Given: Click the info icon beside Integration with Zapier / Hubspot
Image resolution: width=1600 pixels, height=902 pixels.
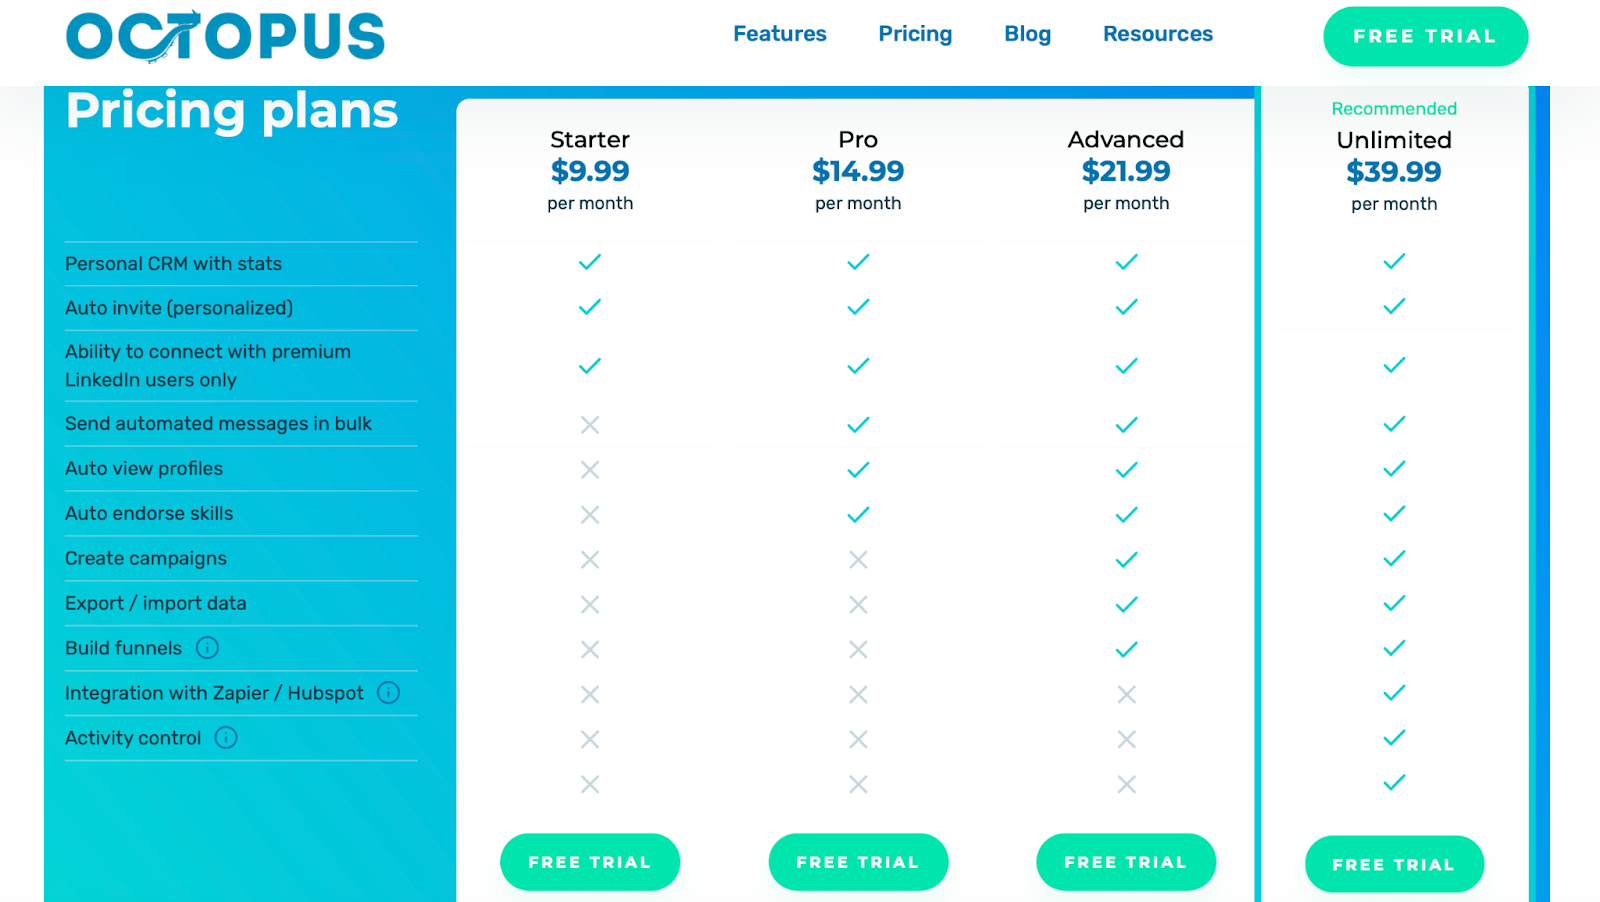Looking at the screenshot, I should (x=390, y=692).
